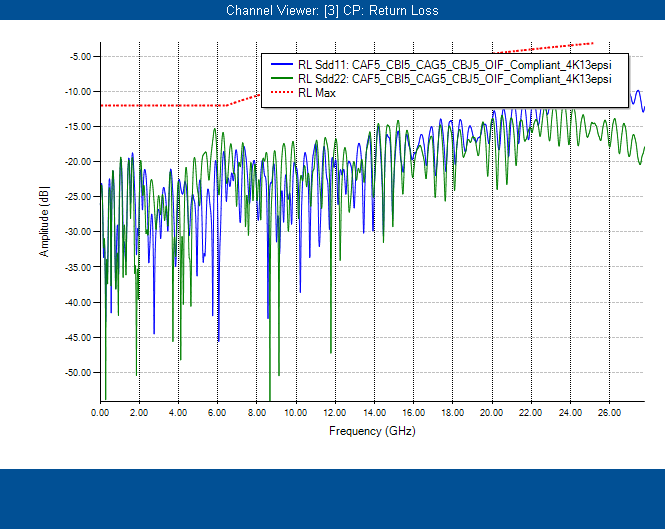Viewport: 665px width, 529px height.
Task: Click the Frequency (GHz) axis title
Action: (372, 431)
